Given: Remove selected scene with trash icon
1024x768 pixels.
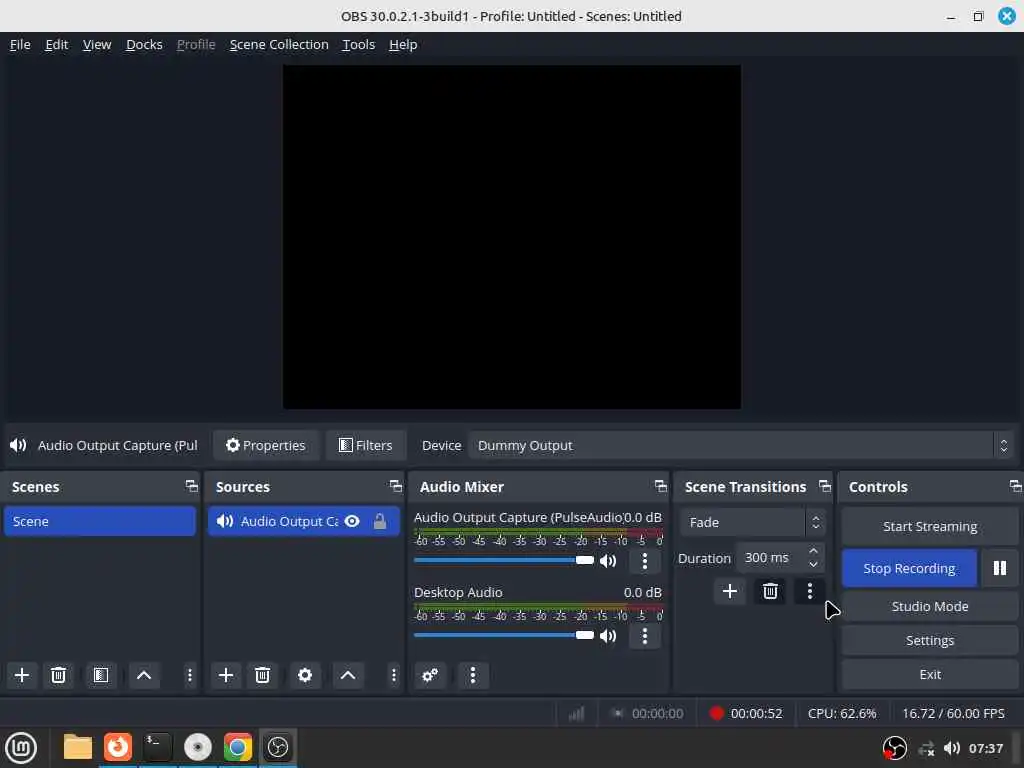Looking at the screenshot, I should 58,675.
